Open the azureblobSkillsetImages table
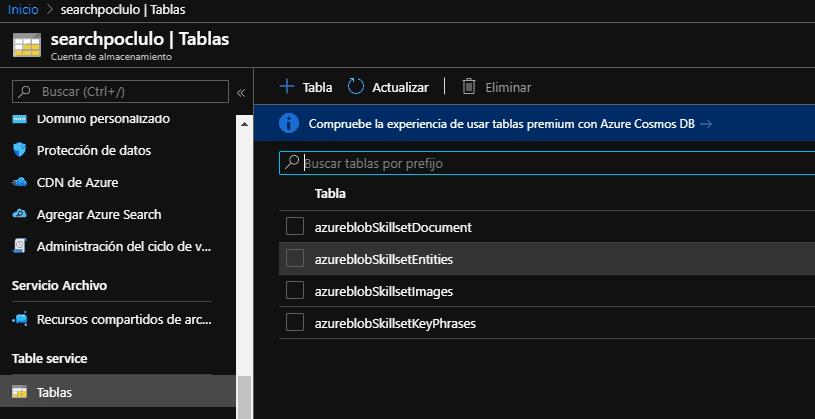The height and width of the screenshot is (419, 815). pos(384,292)
